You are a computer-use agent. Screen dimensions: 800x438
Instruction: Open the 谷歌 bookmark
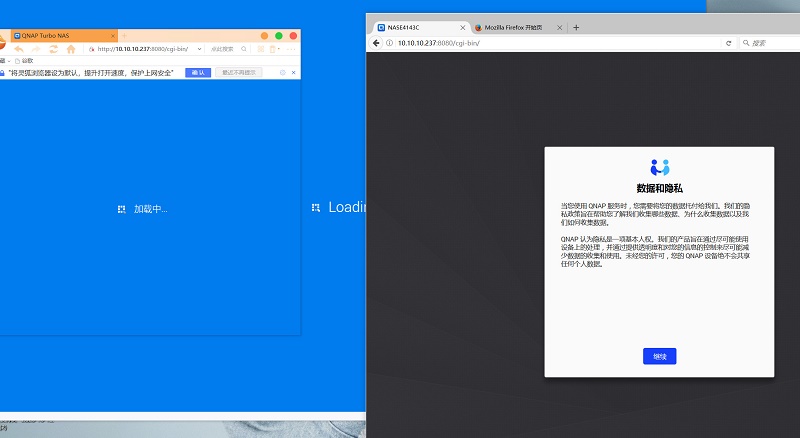tap(24, 61)
